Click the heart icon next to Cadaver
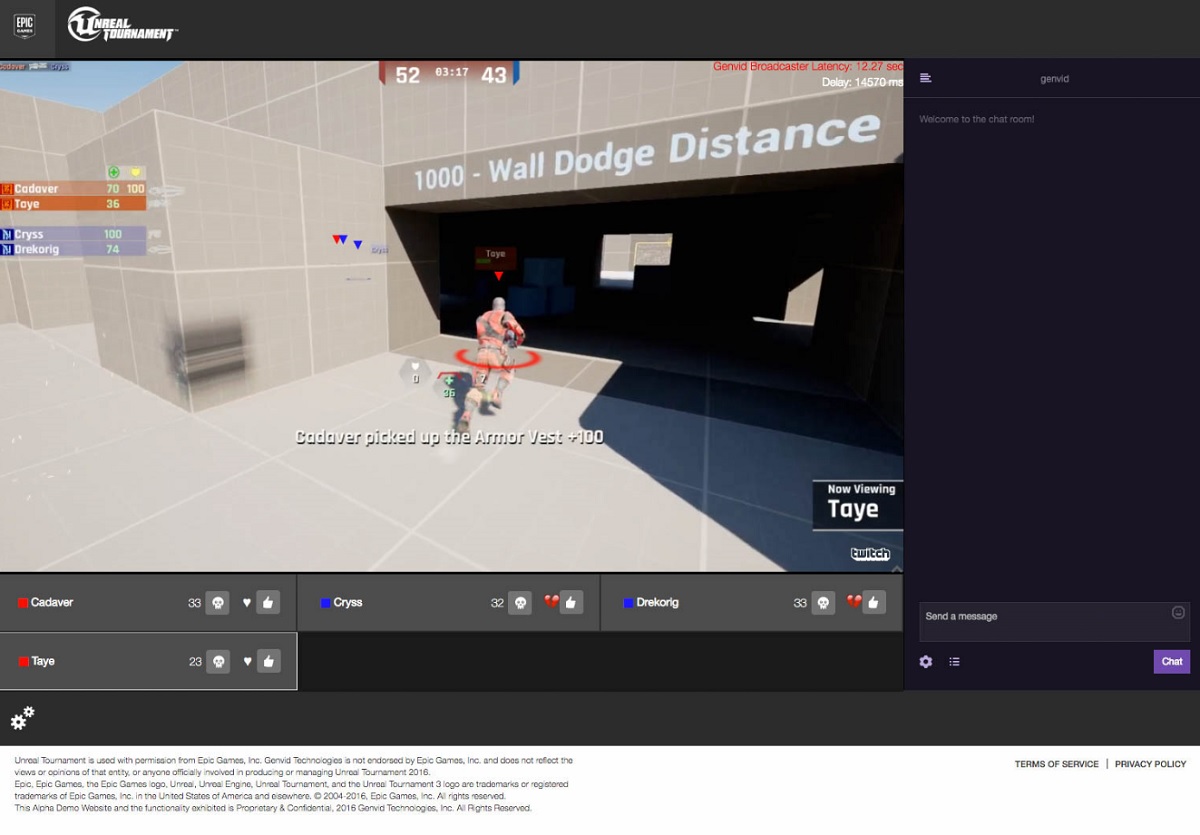 coord(247,603)
